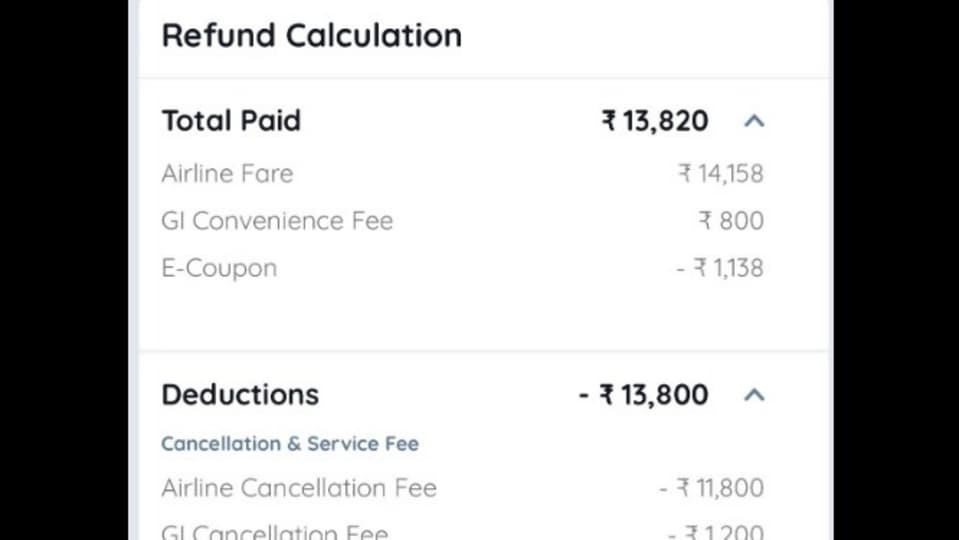Open Cancellation & Service Fee link
Viewport: 959px width, 540px height.
coord(290,443)
